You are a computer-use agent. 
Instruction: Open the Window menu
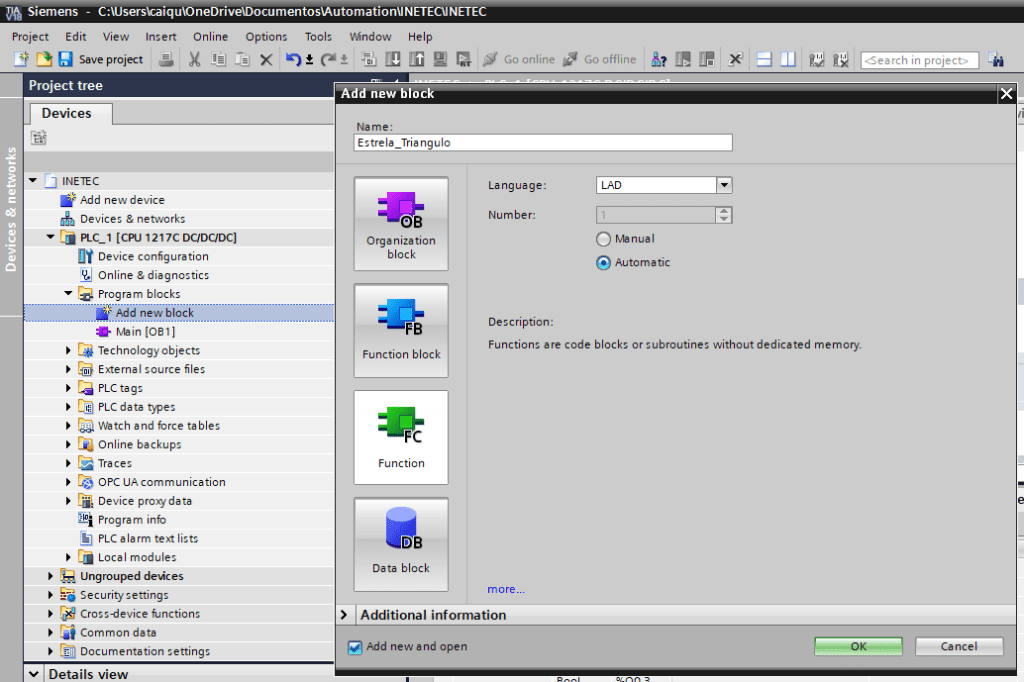370,37
